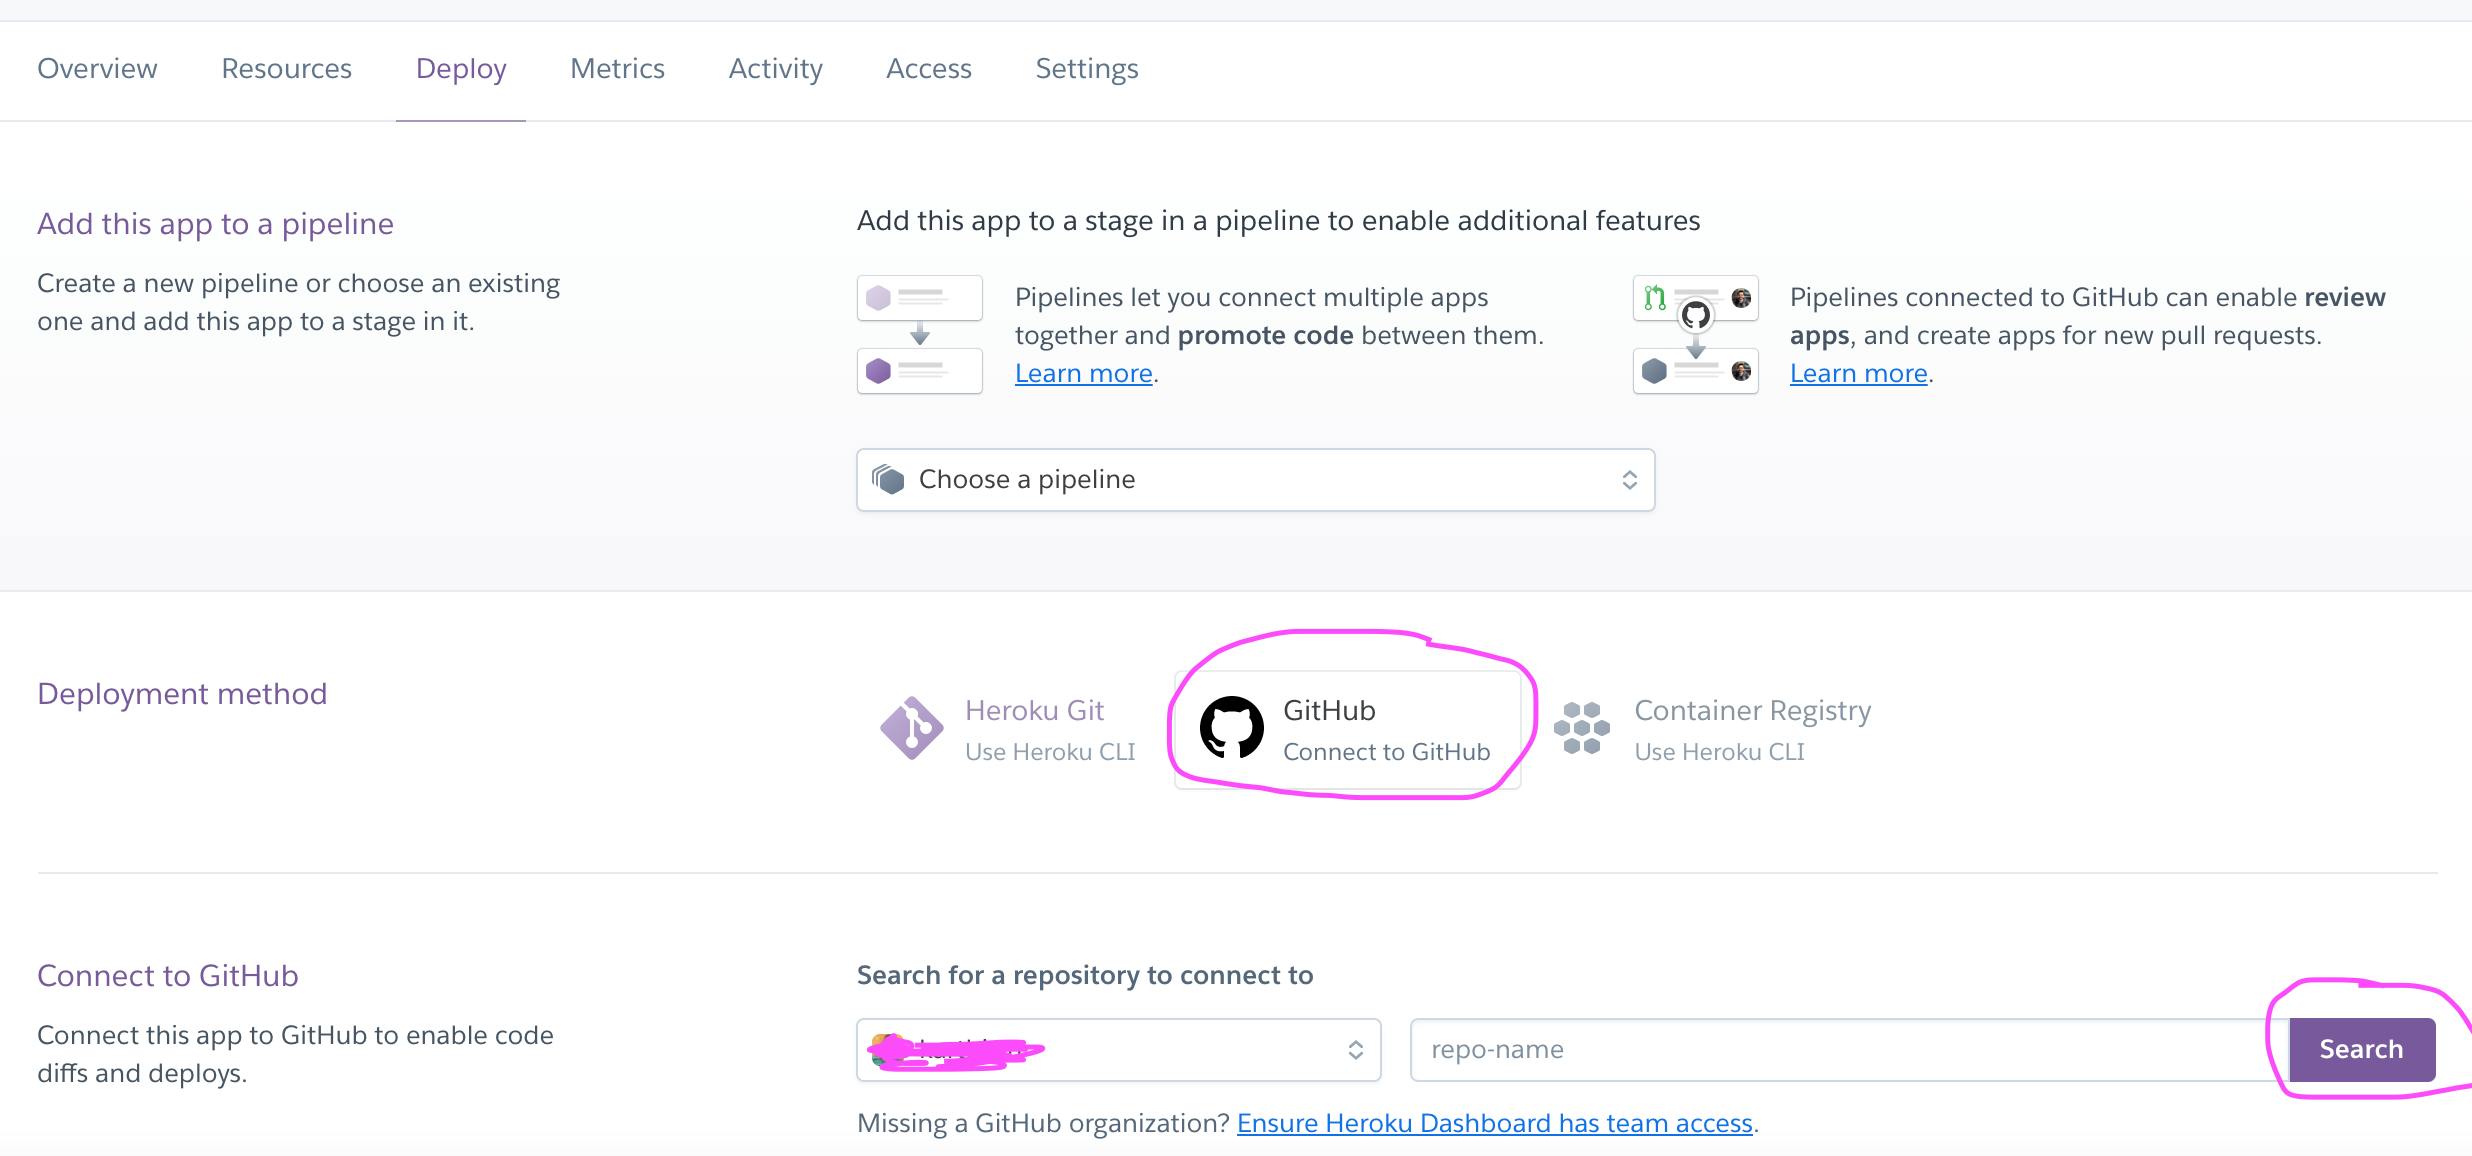Click the GitHub octocat icon
This screenshot has height=1156, width=2472.
click(1231, 728)
